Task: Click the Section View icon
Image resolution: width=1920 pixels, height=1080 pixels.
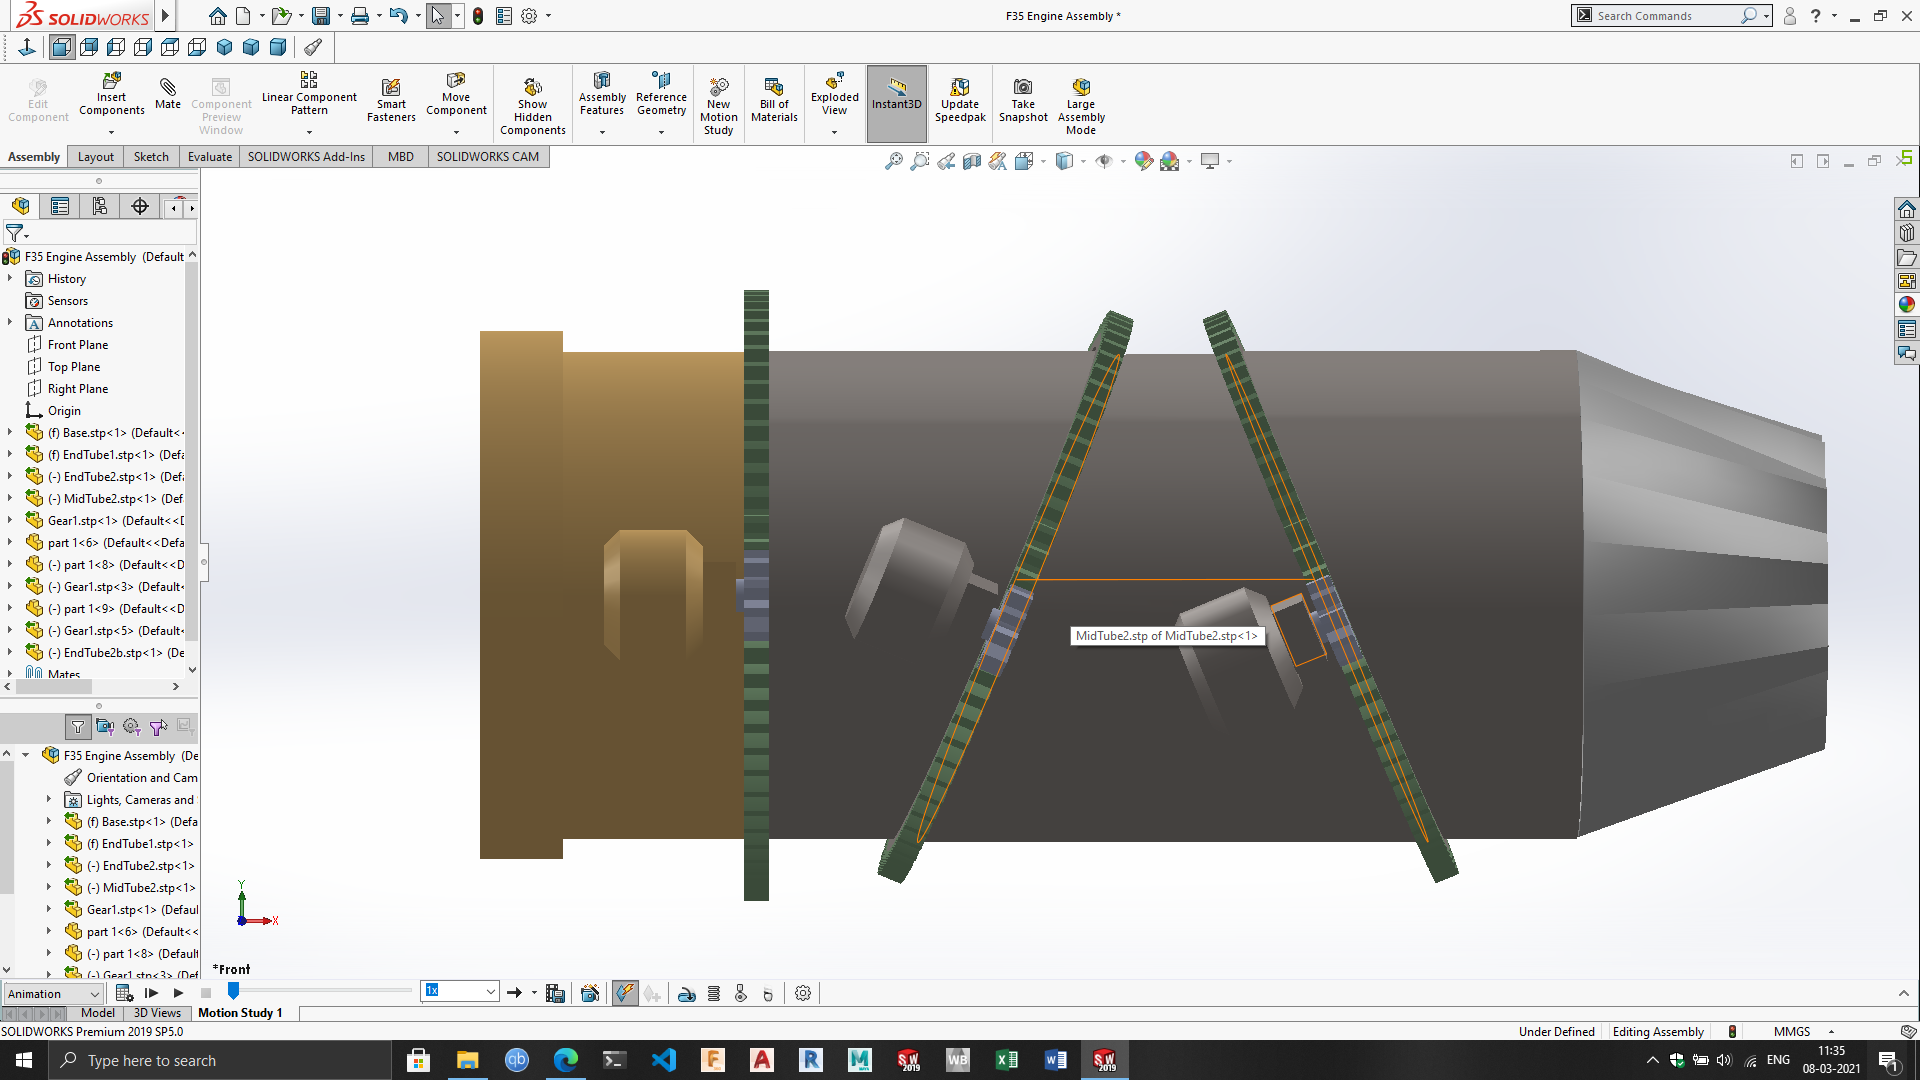Action: [971, 161]
